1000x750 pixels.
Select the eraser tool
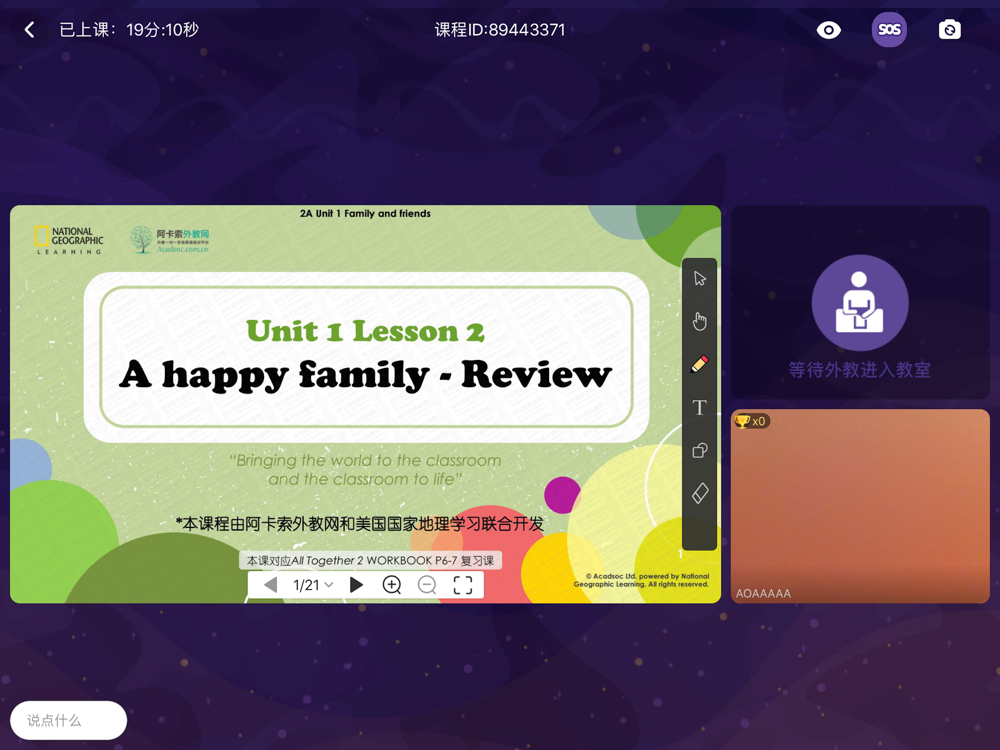coord(700,493)
